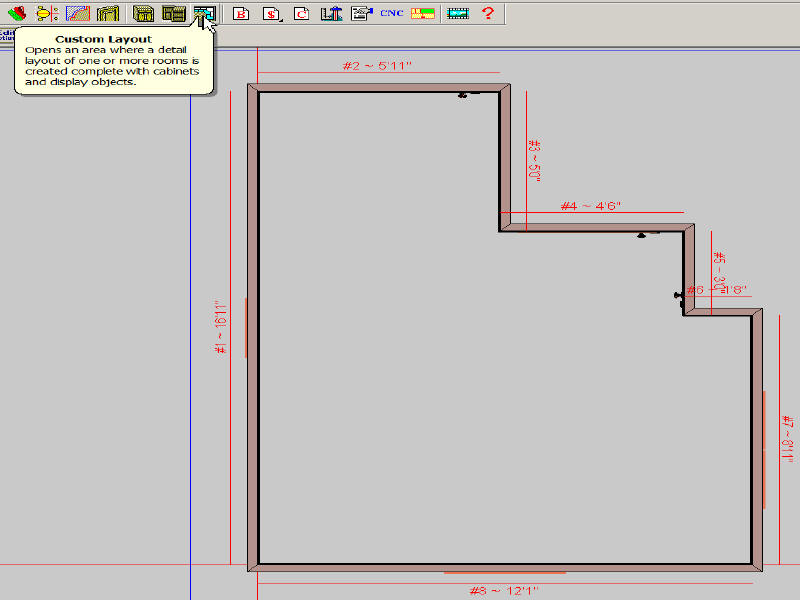Select the #1 ~ 16'11" wall dimension
This screenshot has height=600, width=800.
tap(220, 329)
